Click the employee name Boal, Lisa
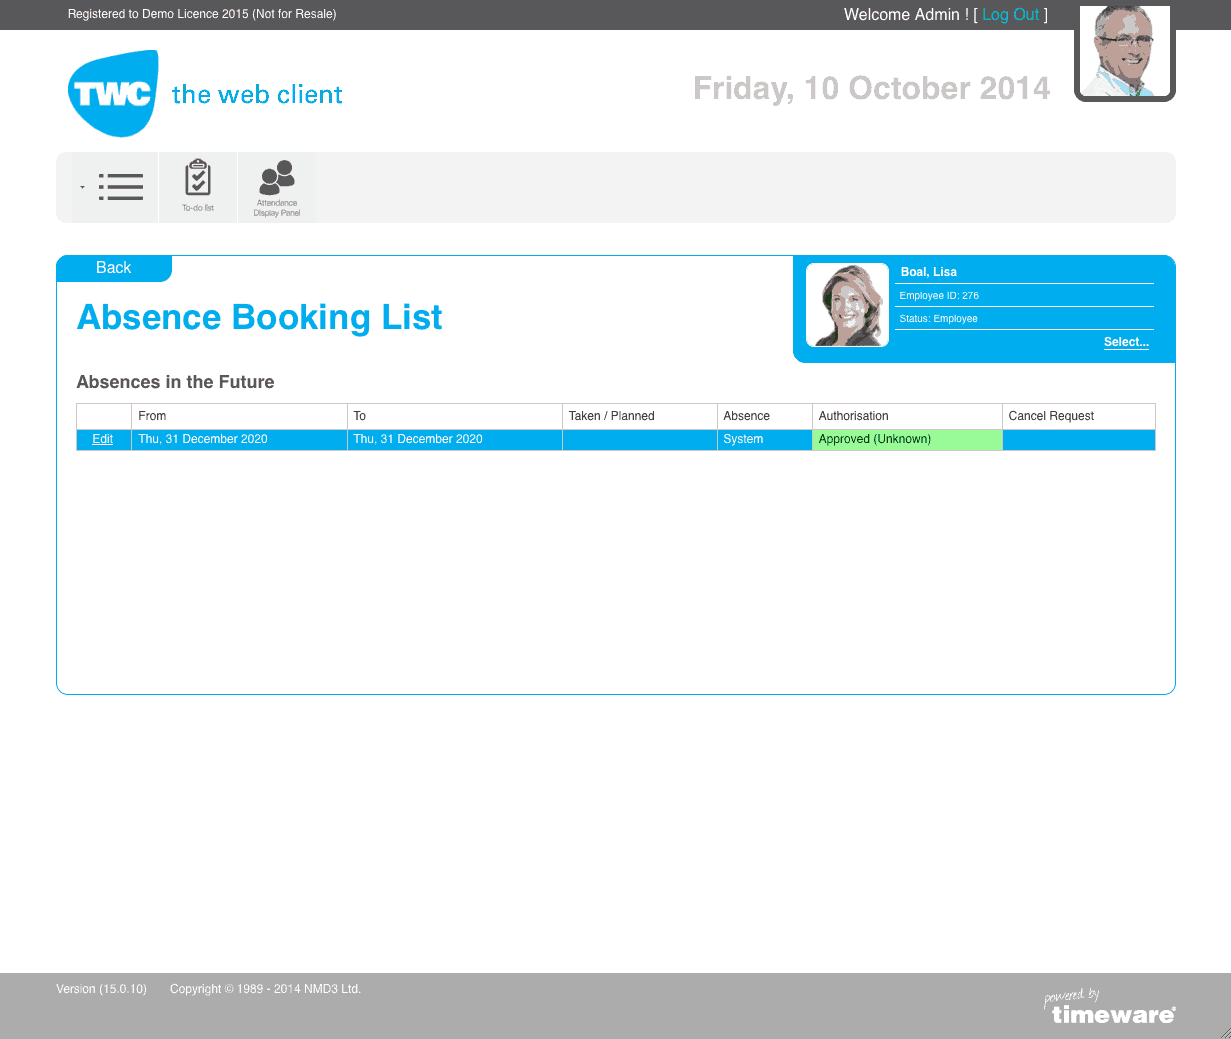1231x1039 pixels. [x=929, y=272]
